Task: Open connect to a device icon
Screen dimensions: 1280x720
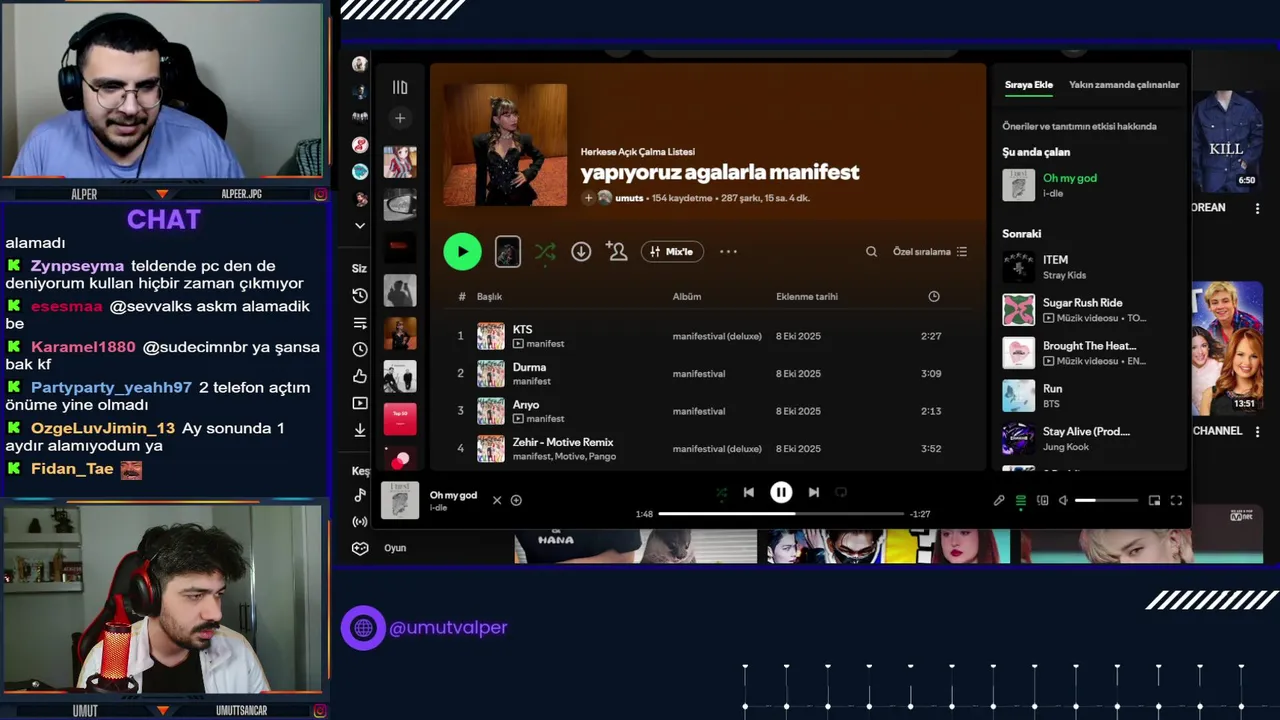Action: click(1042, 500)
